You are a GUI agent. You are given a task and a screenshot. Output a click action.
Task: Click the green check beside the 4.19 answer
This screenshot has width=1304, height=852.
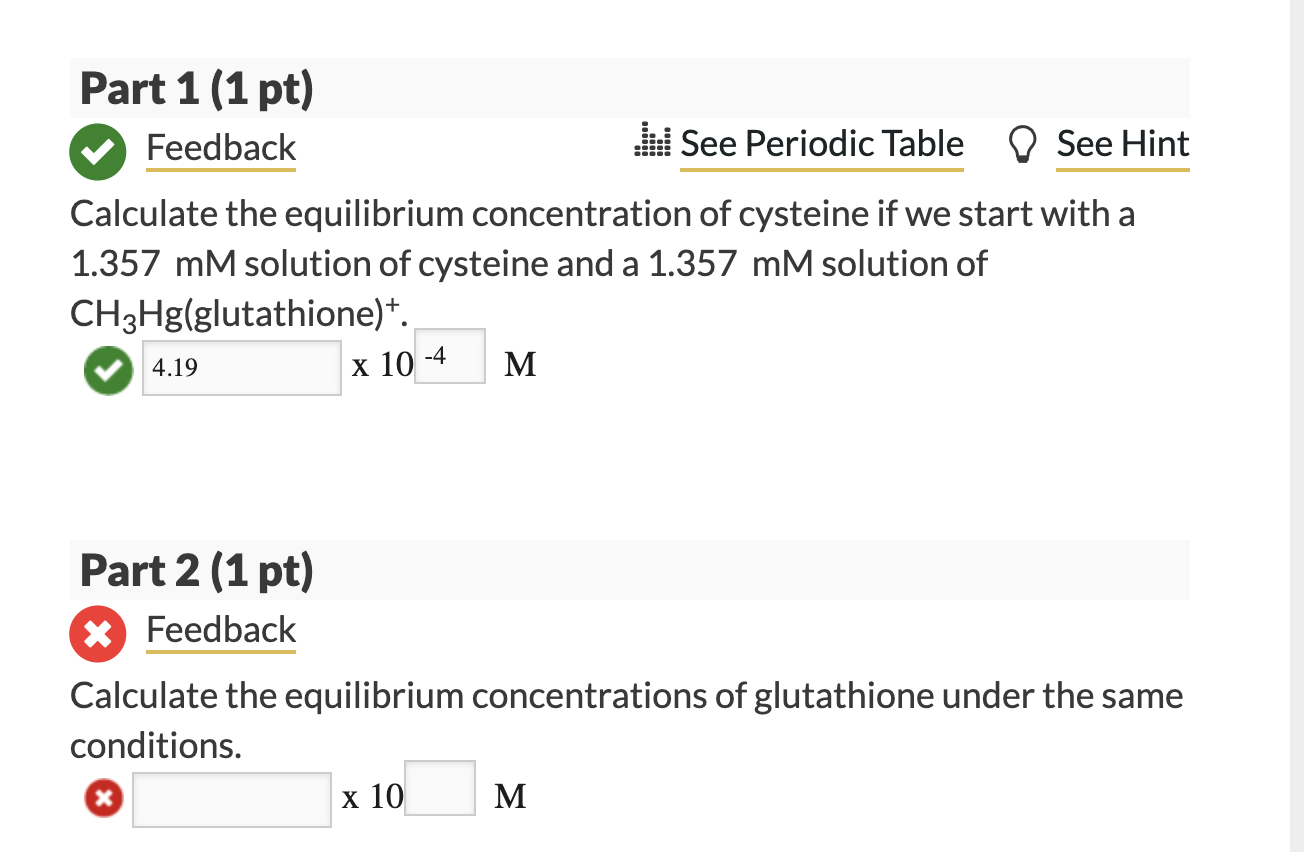(x=107, y=369)
